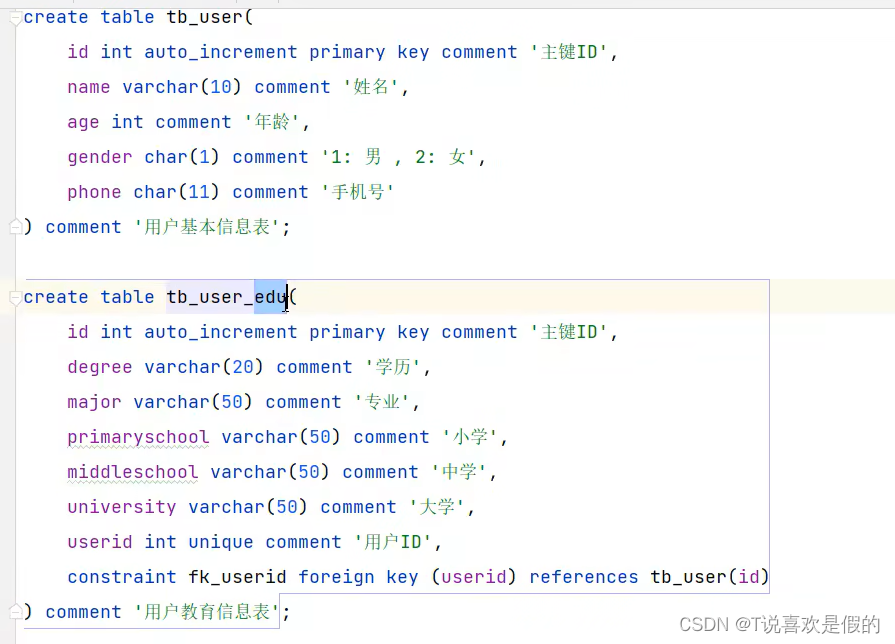This screenshot has width=895, height=644.
Task: Click the '中学' comment string
Action: point(459,472)
